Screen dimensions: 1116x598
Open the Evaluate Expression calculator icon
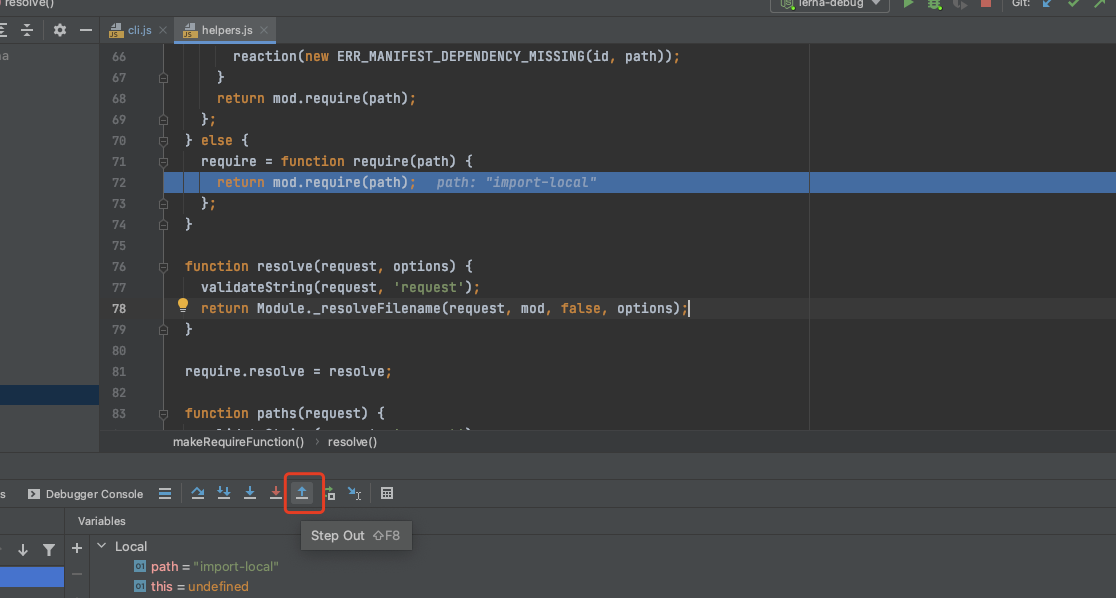[x=386, y=493]
